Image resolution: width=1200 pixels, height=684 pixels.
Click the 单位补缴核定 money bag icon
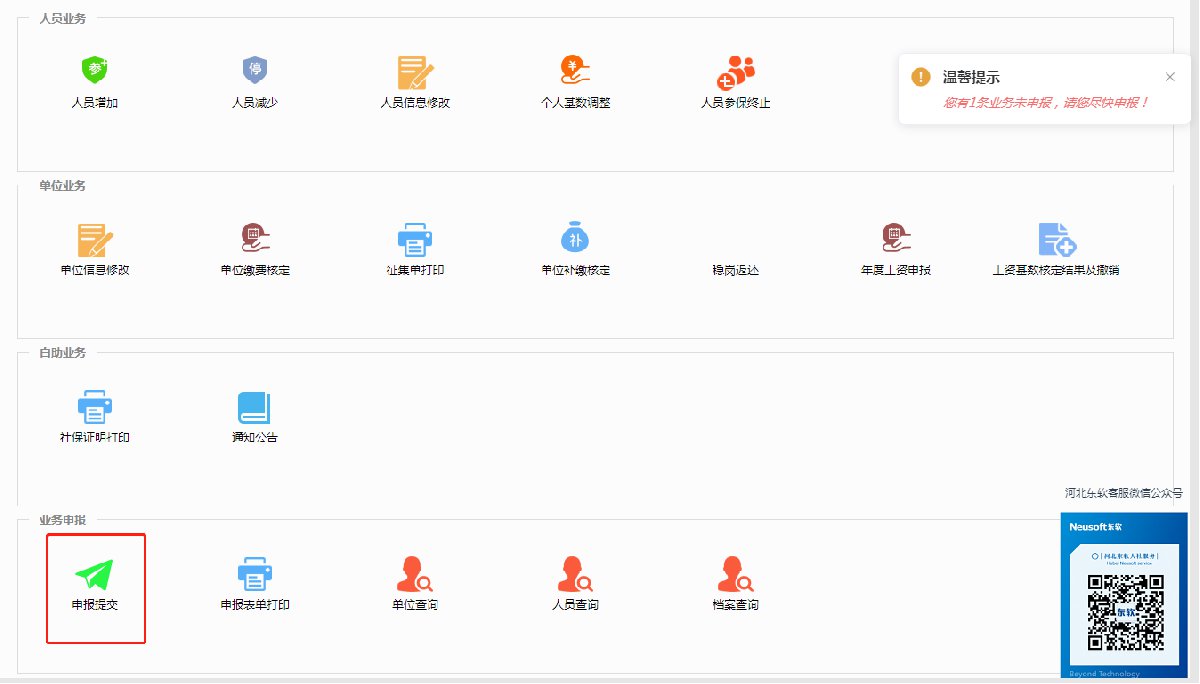tap(575, 239)
